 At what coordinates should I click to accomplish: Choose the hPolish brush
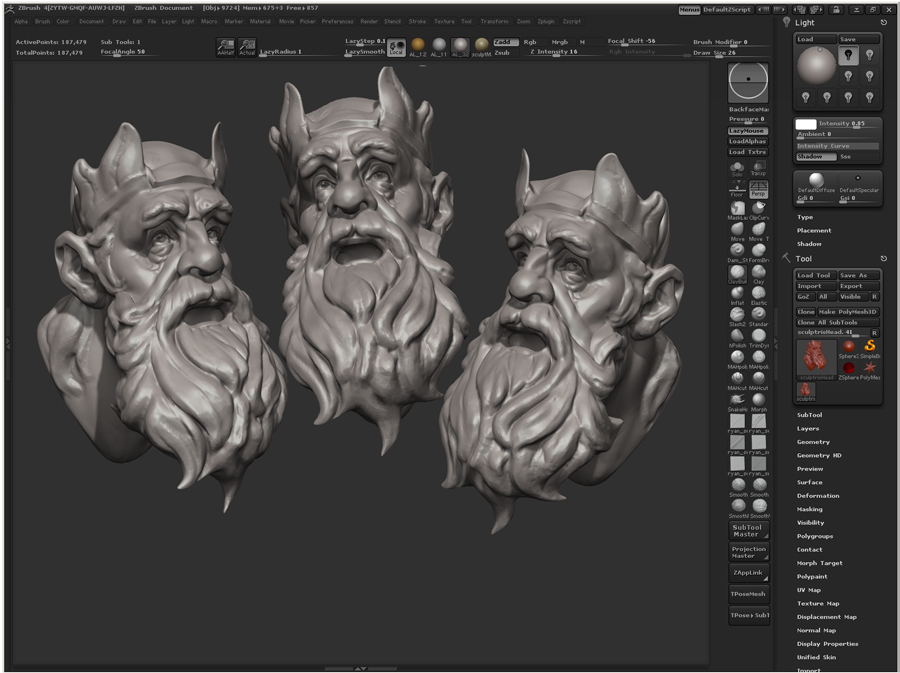pyautogui.click(x=737, y=335)
